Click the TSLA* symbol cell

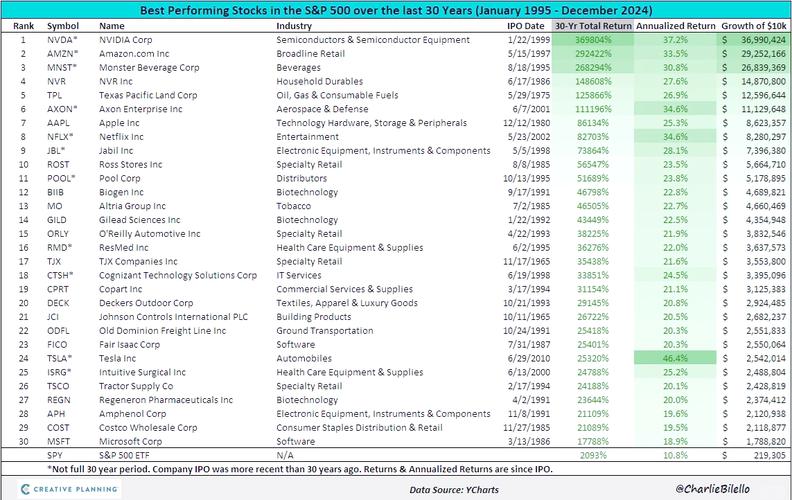[60, 359]
